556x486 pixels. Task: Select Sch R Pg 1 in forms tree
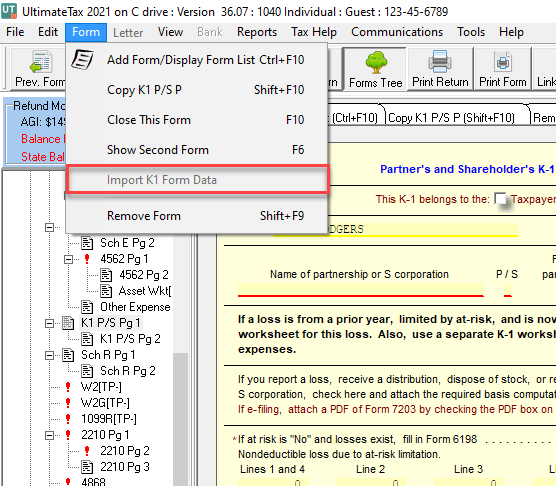pyautogui.click(x=108, y=354)
